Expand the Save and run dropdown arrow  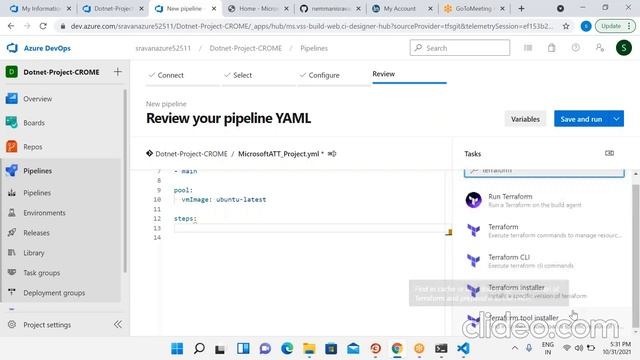(x=616, y=119)
